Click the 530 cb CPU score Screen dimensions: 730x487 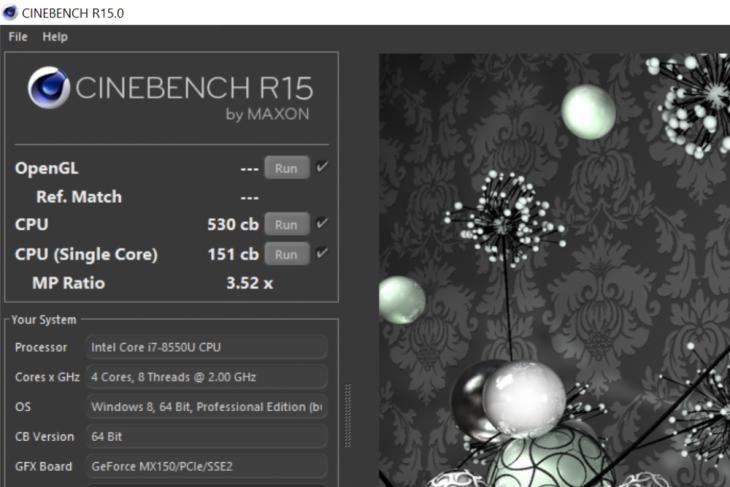[233, 224]
